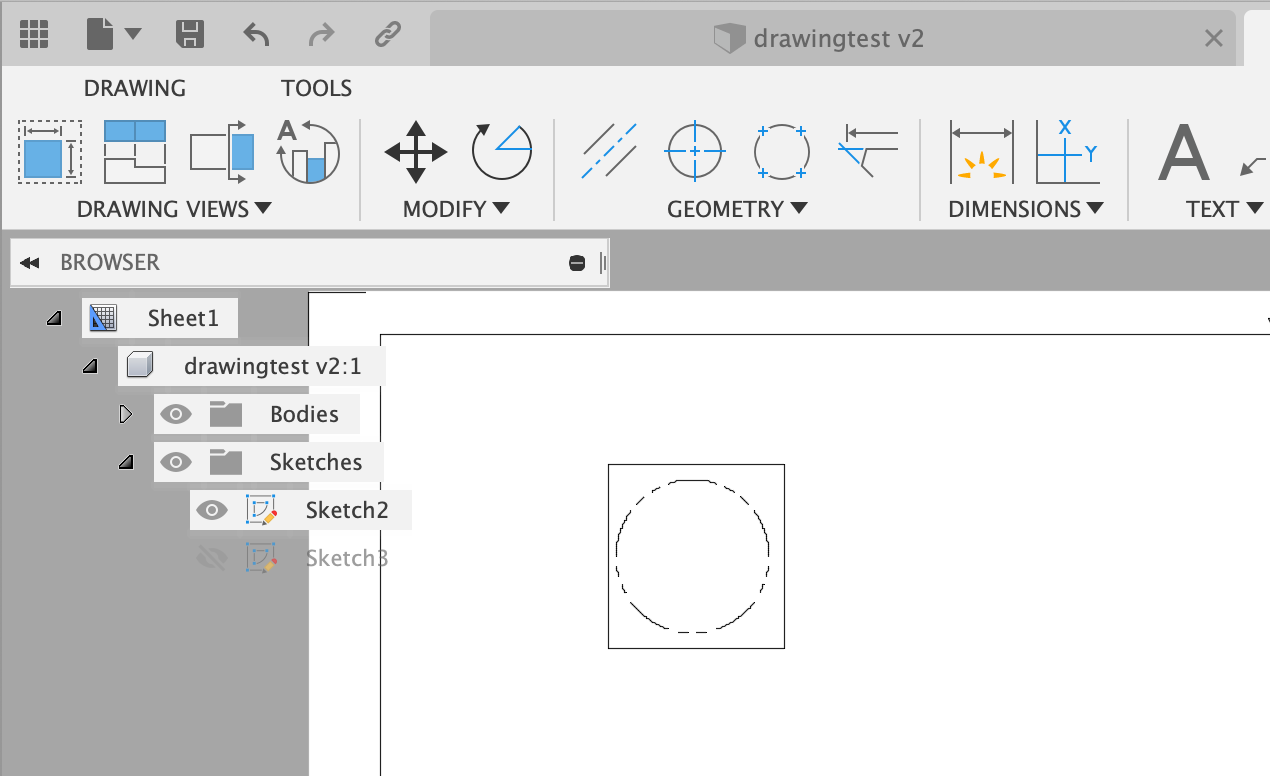
Task: Save the drawing with the floppy icon
Action: [190, 36]
